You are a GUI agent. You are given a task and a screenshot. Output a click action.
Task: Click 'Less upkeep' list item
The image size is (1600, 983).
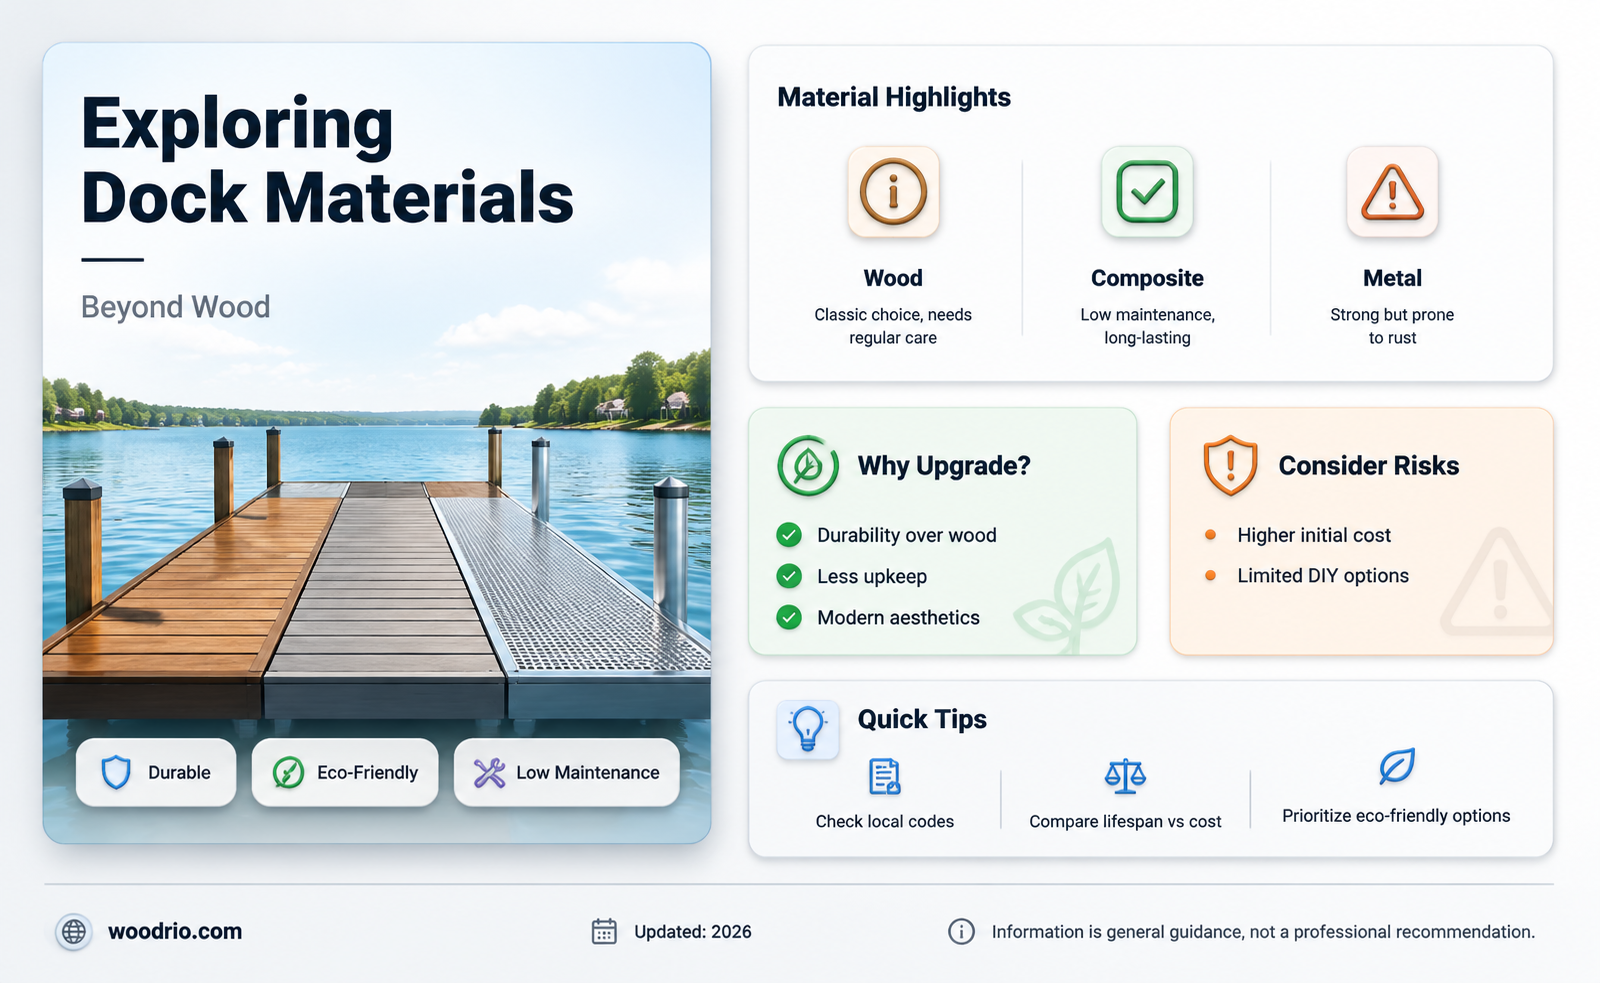pyautogui.click(x=872, y=576)
